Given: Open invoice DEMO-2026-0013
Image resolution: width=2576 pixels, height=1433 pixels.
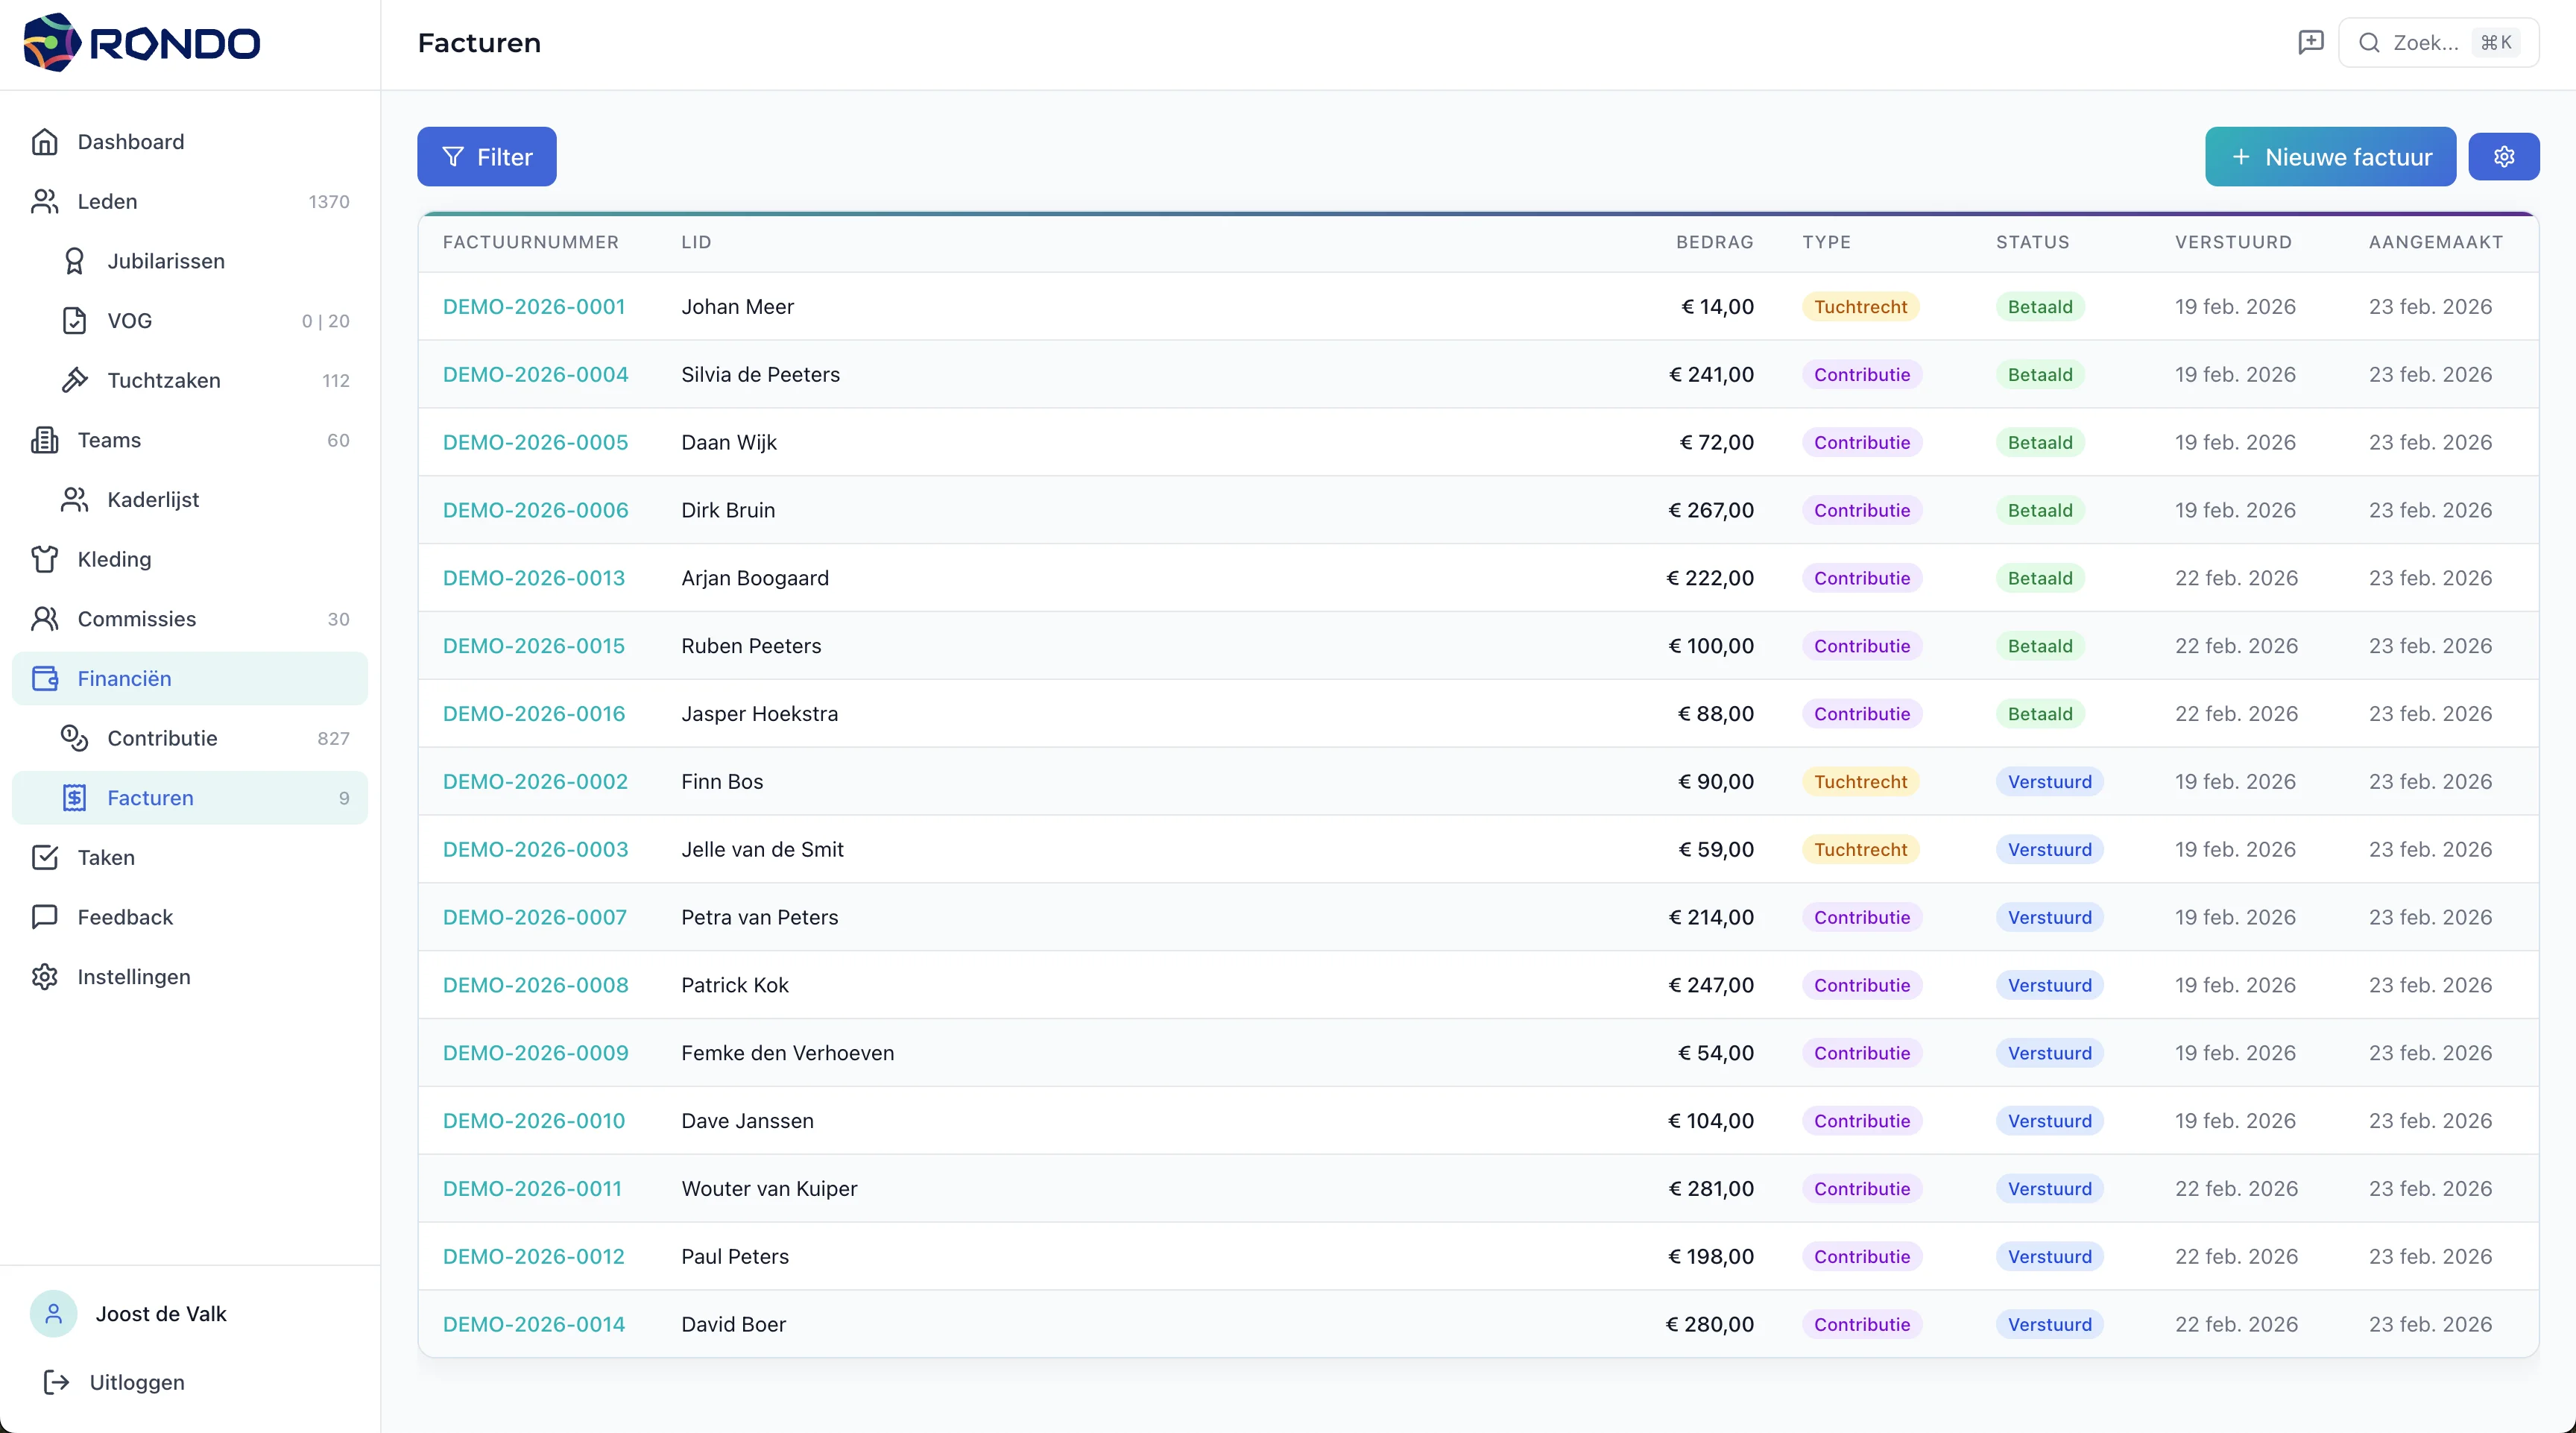Looking at the screenshot, I should pyautogui.click(x=534, y=578).
